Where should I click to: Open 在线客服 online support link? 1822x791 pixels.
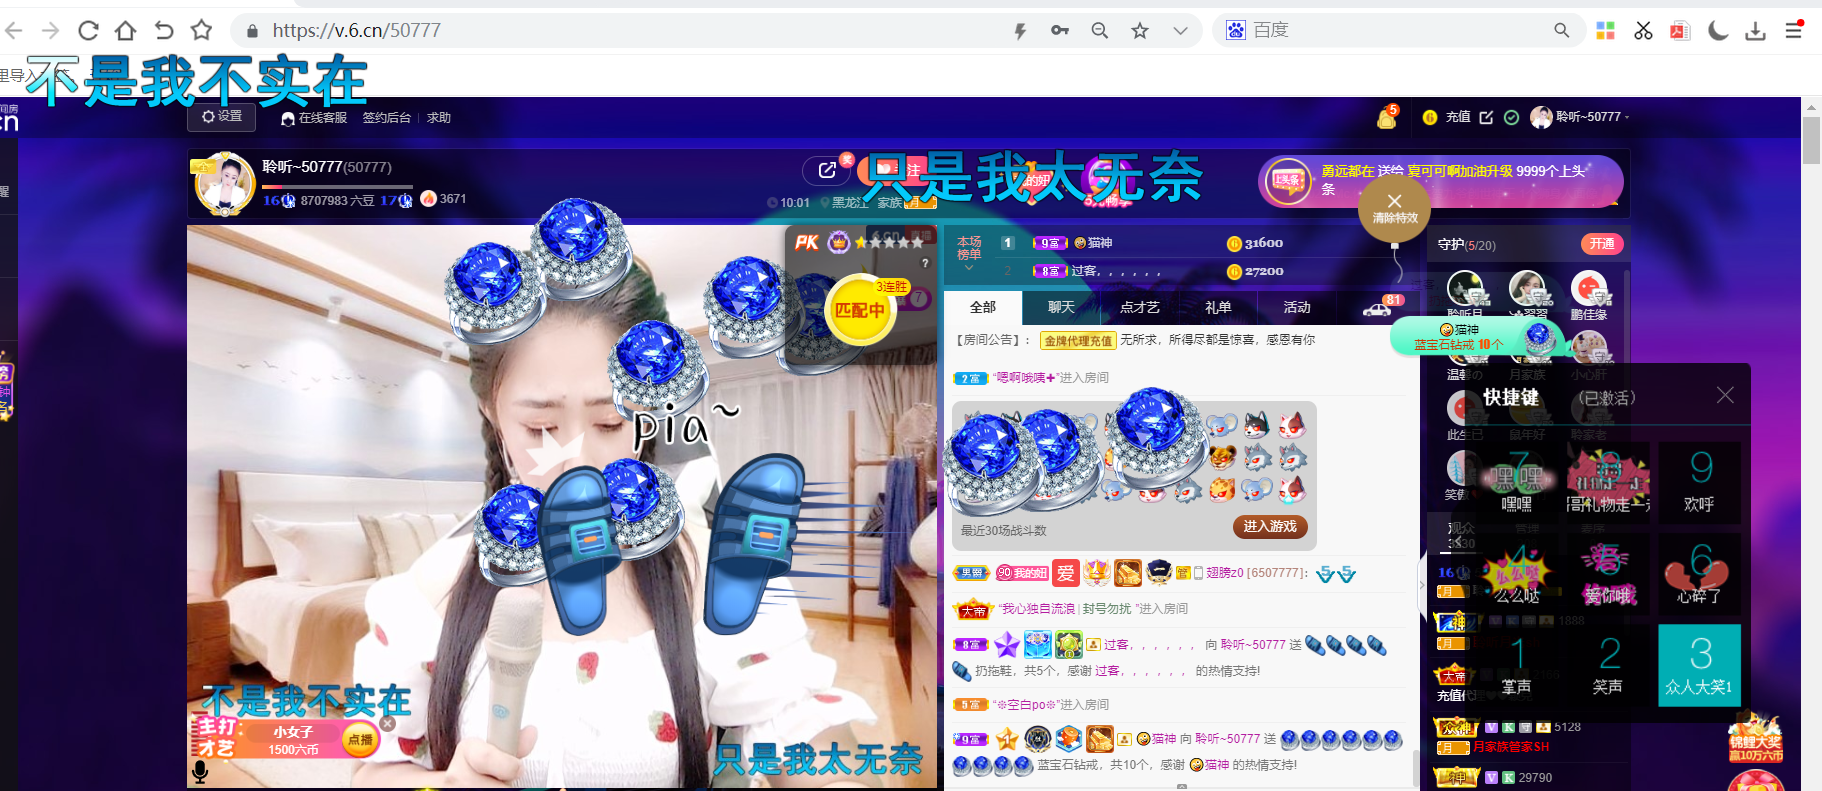coord(314,118)
